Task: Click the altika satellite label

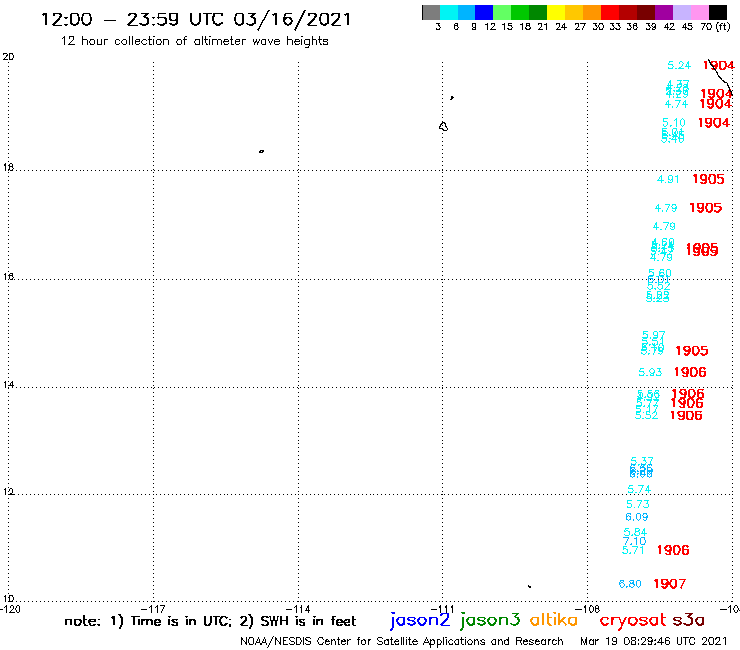Action: tap(553, 620)
